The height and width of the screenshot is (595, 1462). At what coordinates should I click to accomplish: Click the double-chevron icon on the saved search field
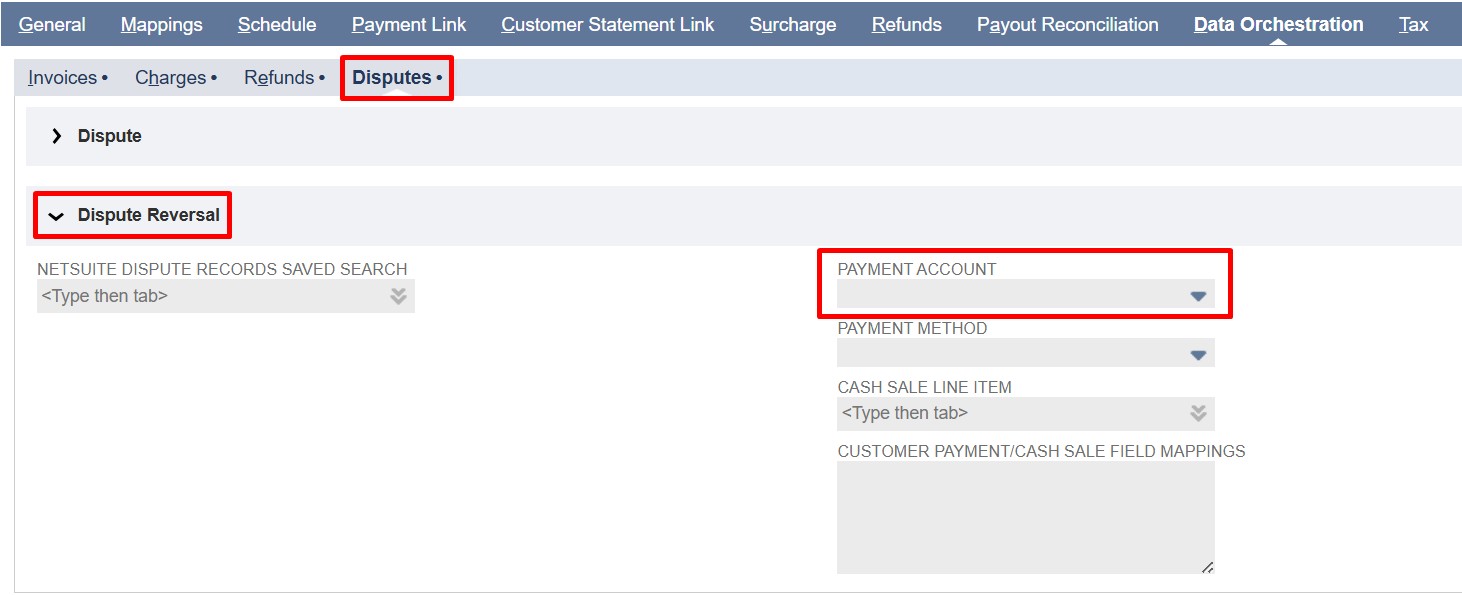coord(398,295)
